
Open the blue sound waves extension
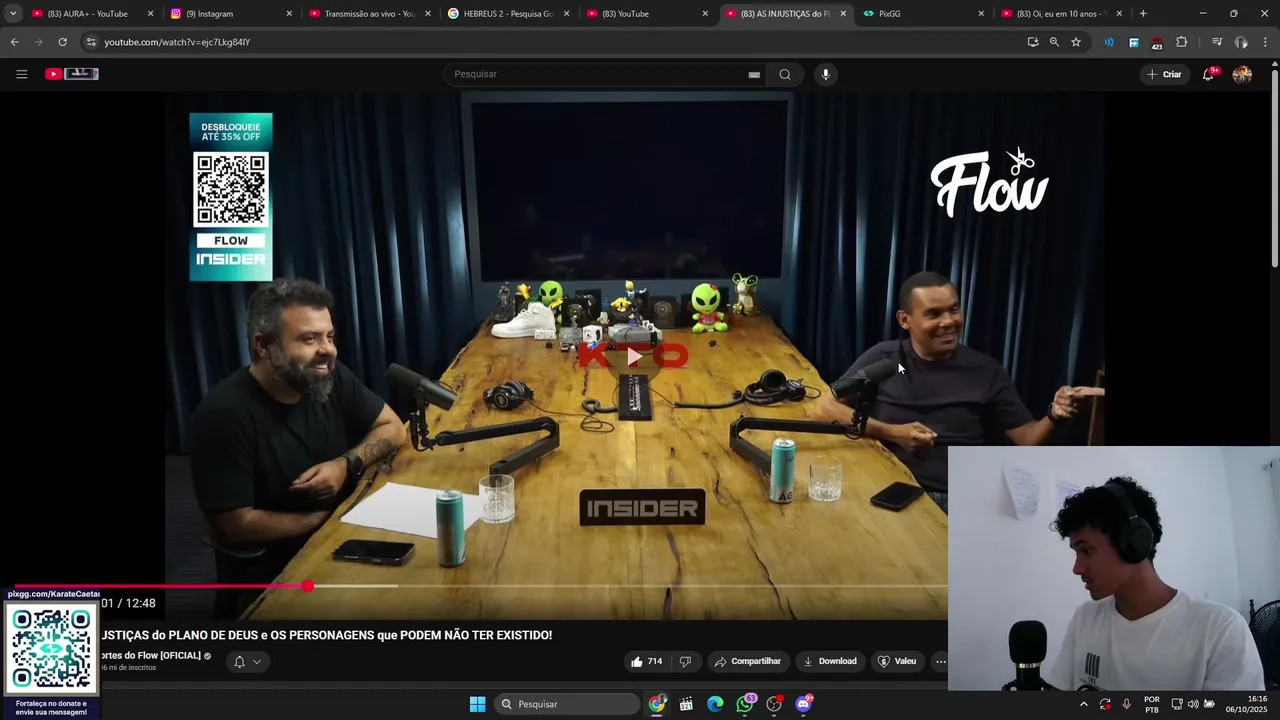pos(1109,42)
